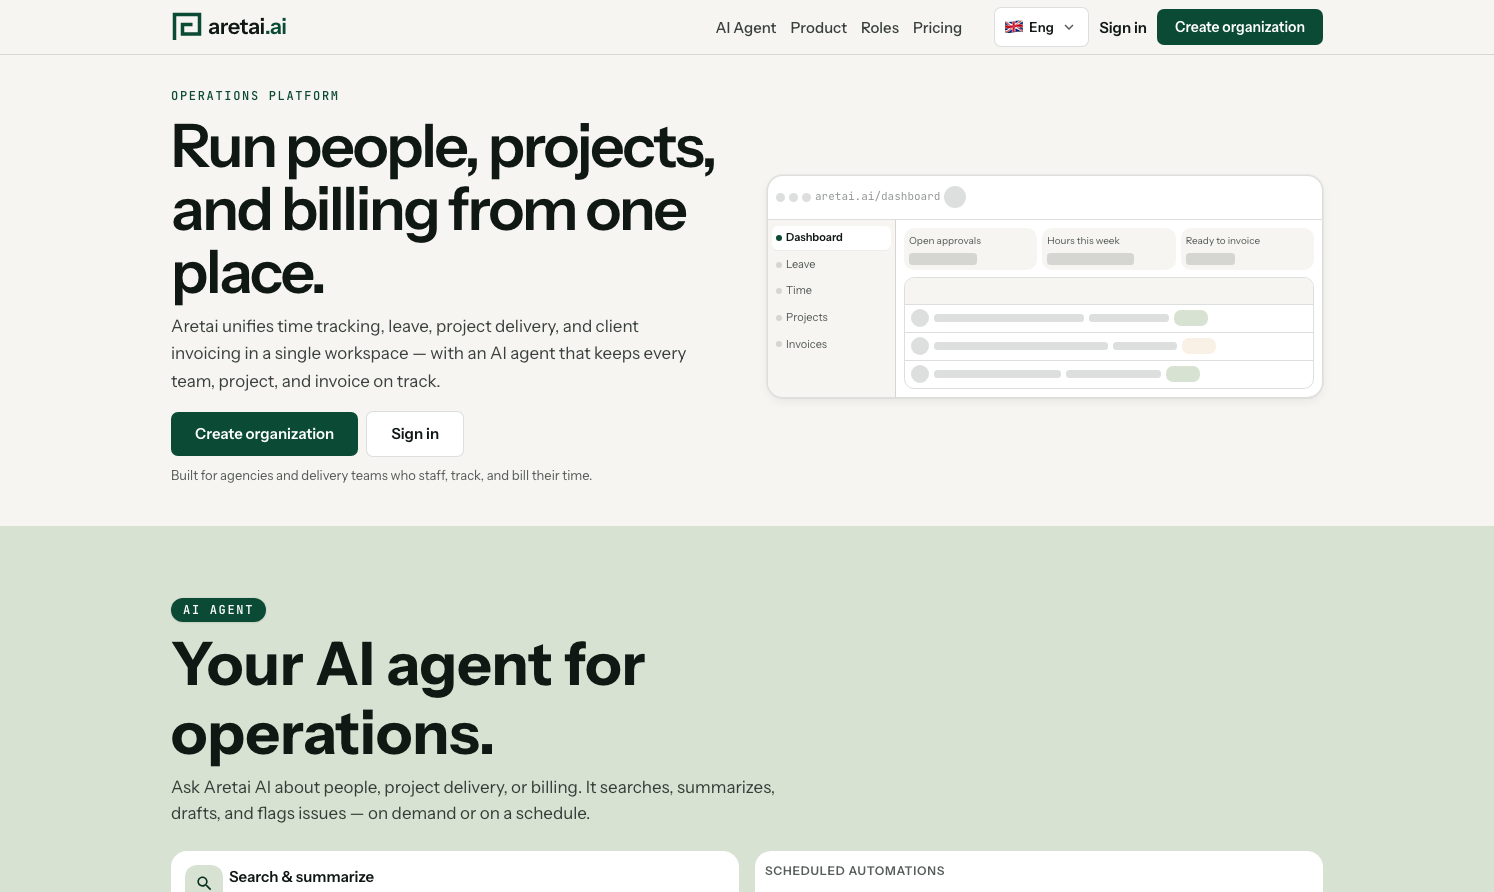
Task: Click the 'Your AI agent for operations.' heading
Action: tap(408, 699)
